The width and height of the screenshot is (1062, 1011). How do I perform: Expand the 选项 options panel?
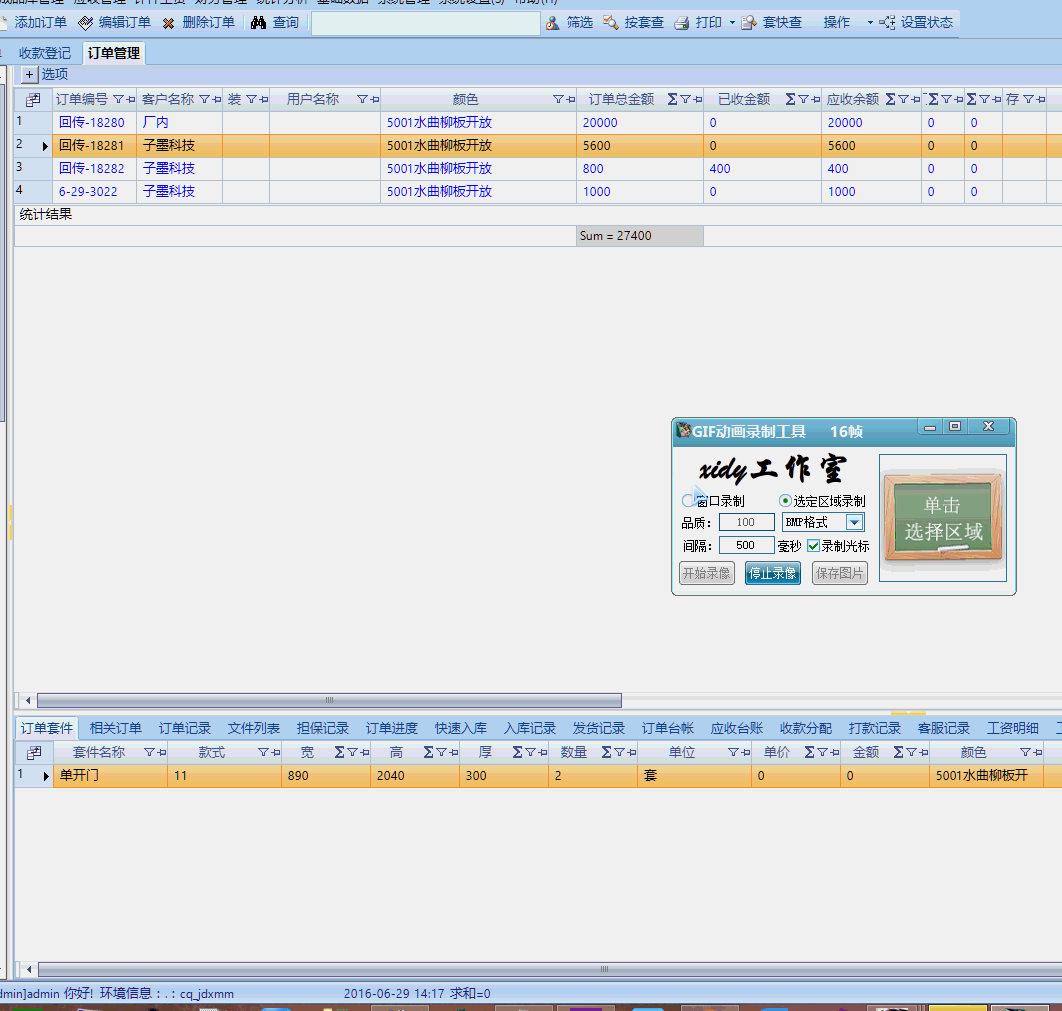[29, 74]
